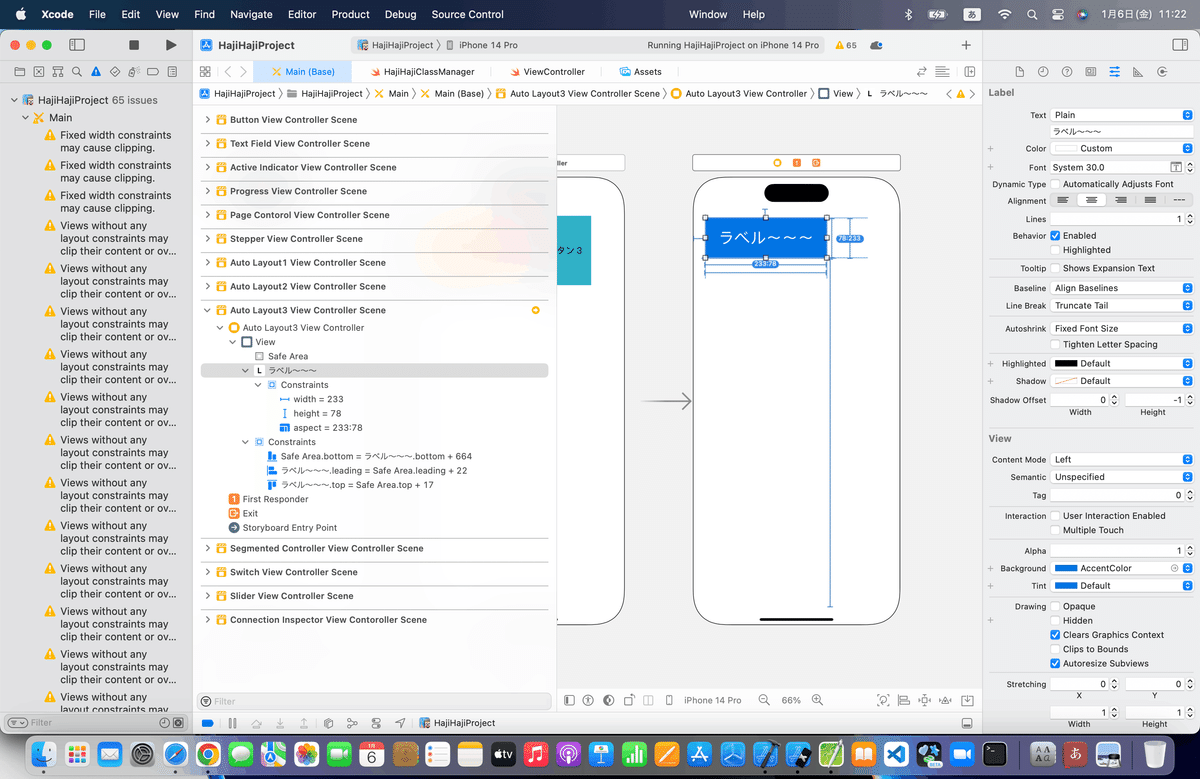Zoom out the storyboard canvas
The width and height of the screenshot is (1200, 779).
coord(764,700)
